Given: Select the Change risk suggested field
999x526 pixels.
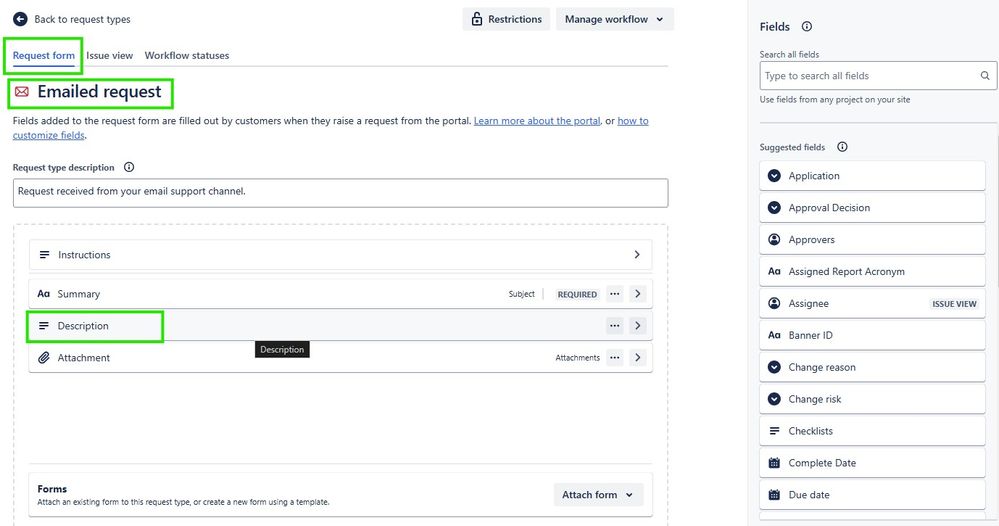Looking at the screenshot, I should point(872,399).
